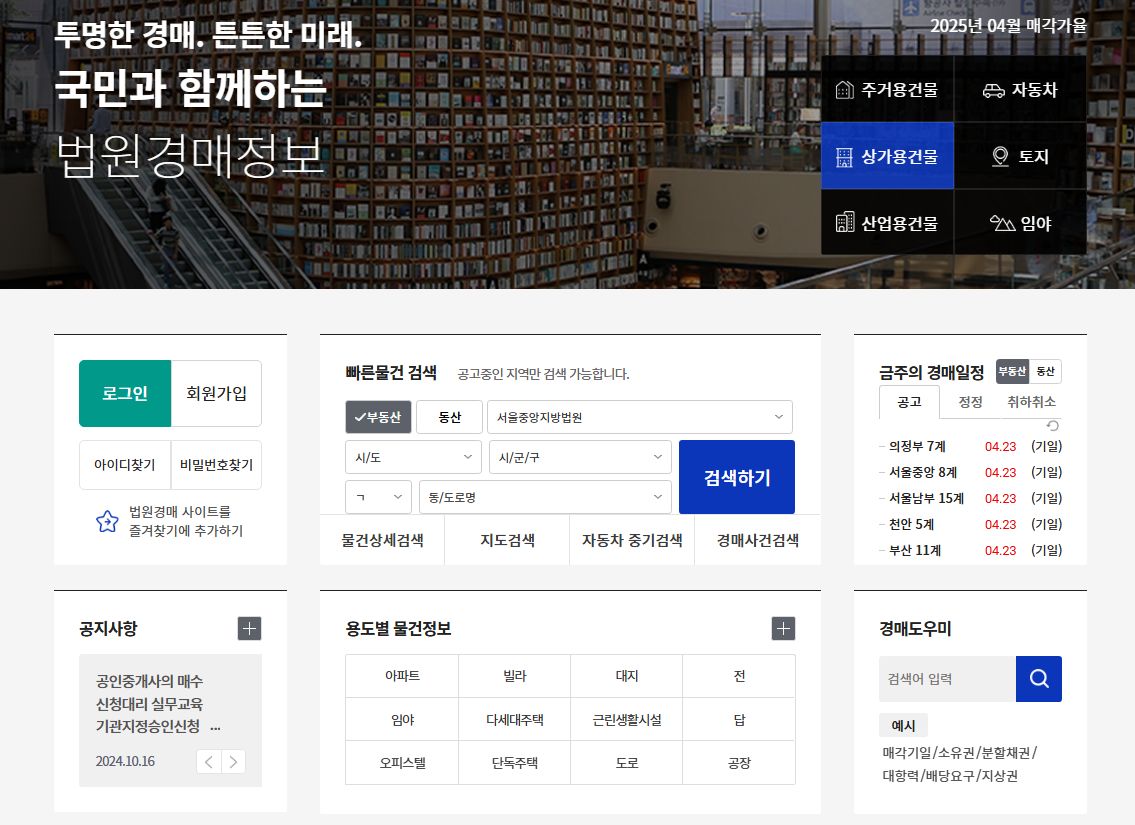Select the 부동산 option in quick search
This screenshot has width=1135, height=825.
coord(380,417)
